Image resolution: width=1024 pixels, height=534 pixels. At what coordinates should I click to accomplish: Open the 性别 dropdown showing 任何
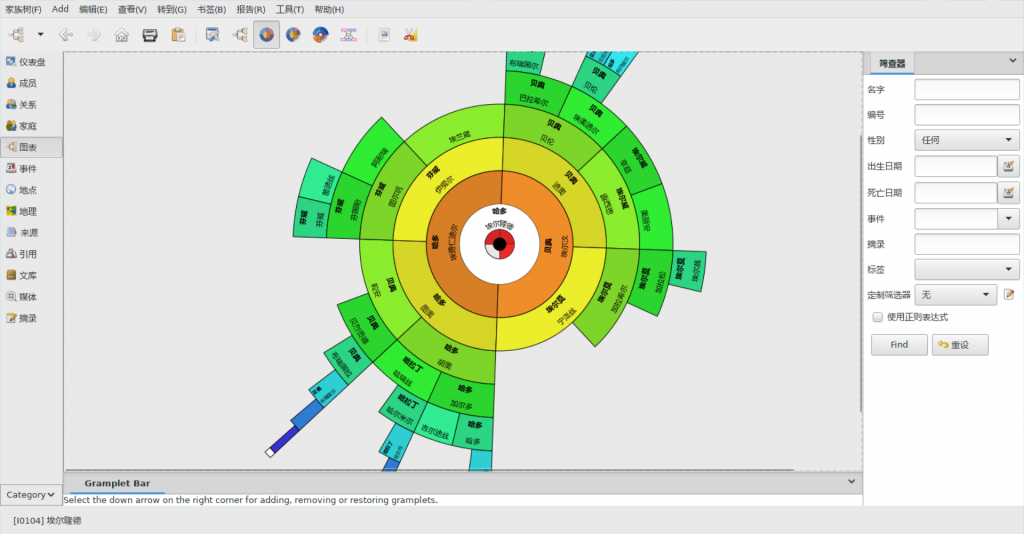(966, 140)
